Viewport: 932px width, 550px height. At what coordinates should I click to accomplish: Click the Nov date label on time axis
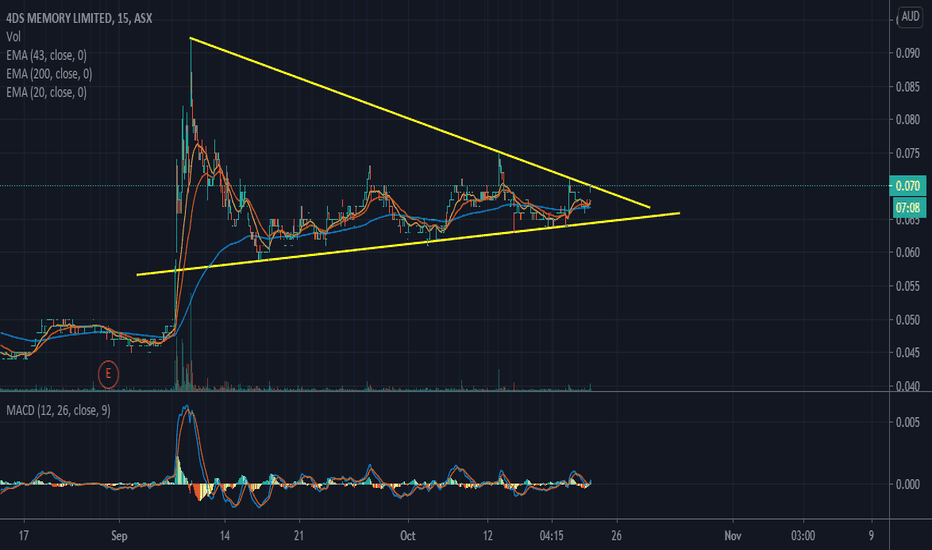733,536
